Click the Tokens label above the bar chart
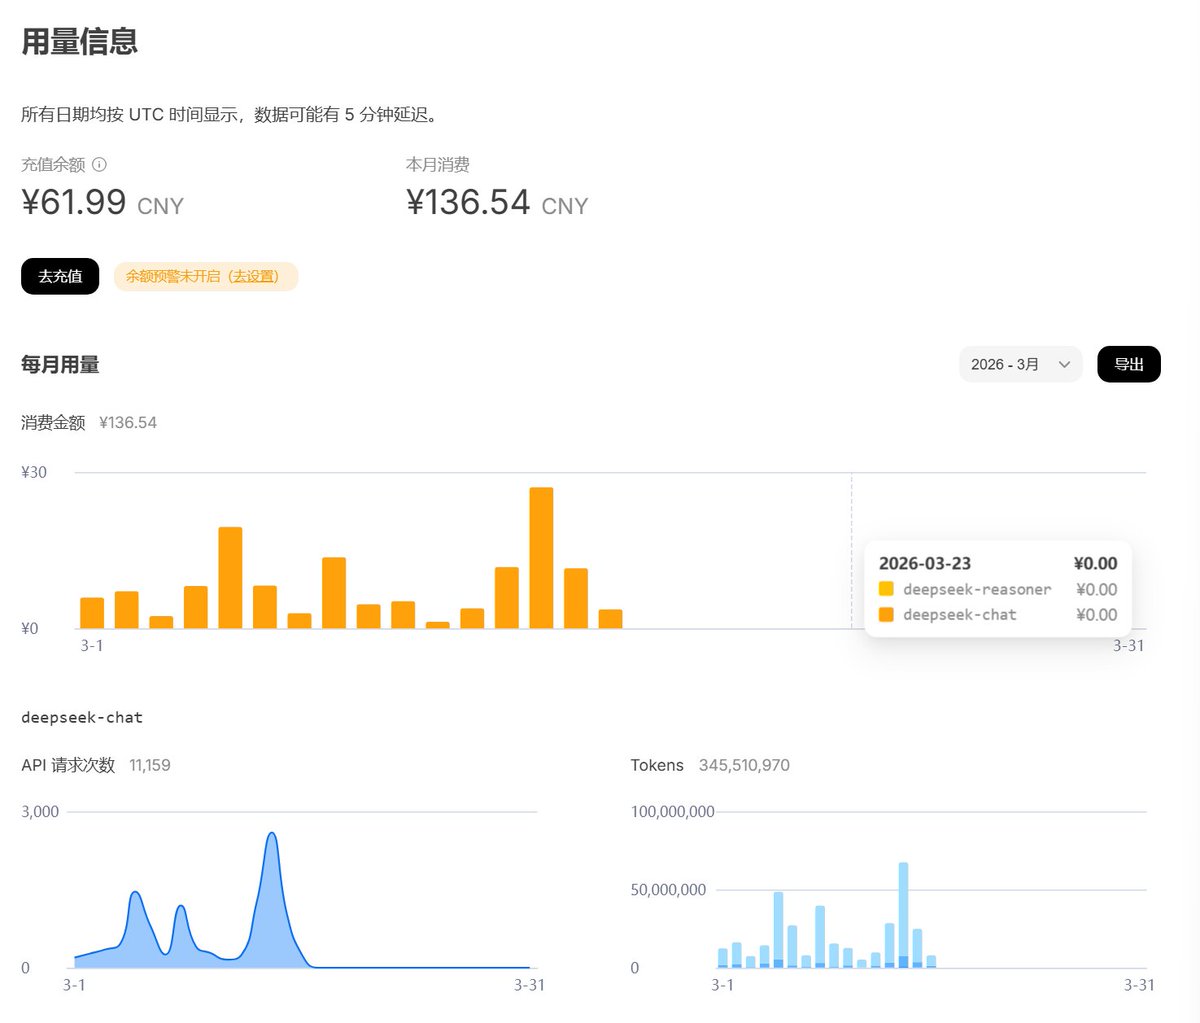The image size is (1200, 1023). pyautogui.click(x=657, y=765)
